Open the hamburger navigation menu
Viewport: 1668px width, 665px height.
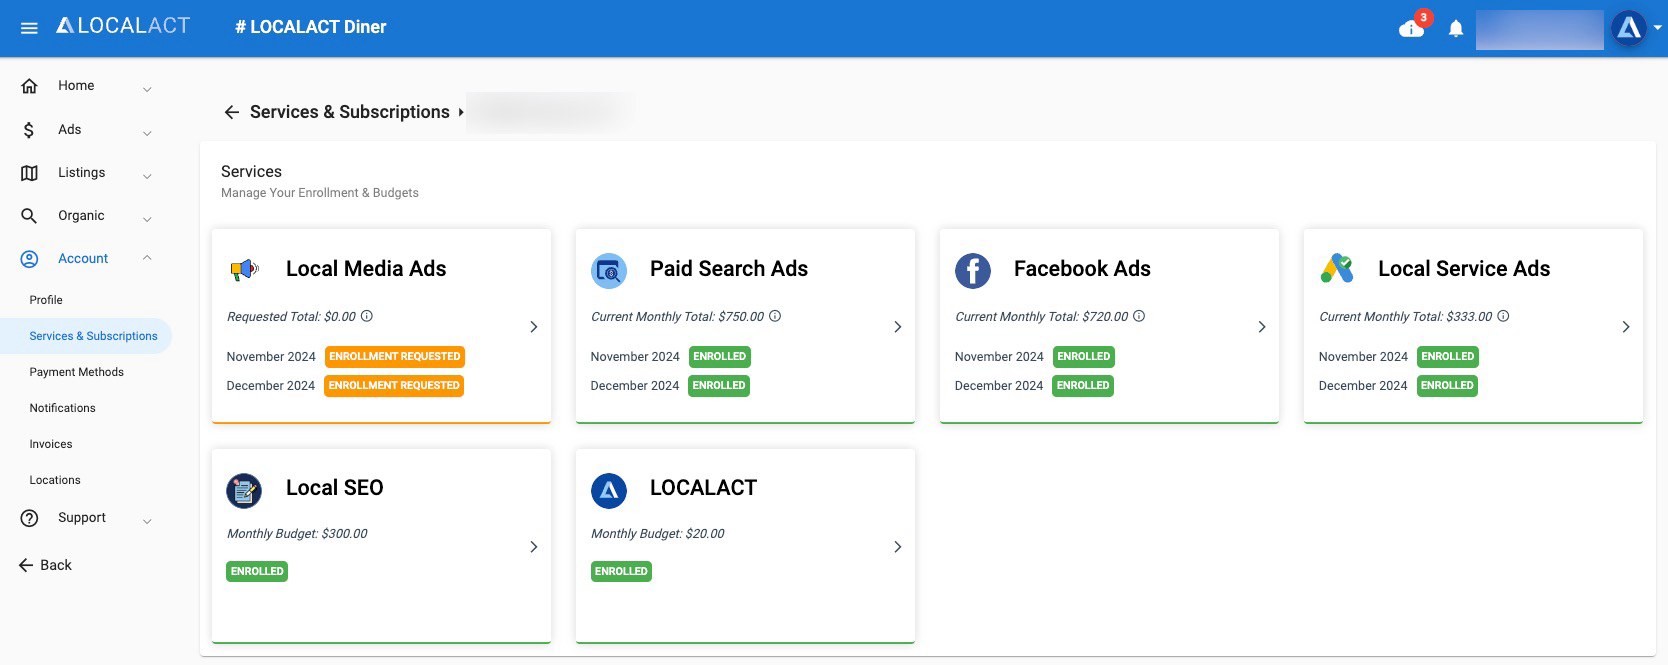tap(29, 28)
